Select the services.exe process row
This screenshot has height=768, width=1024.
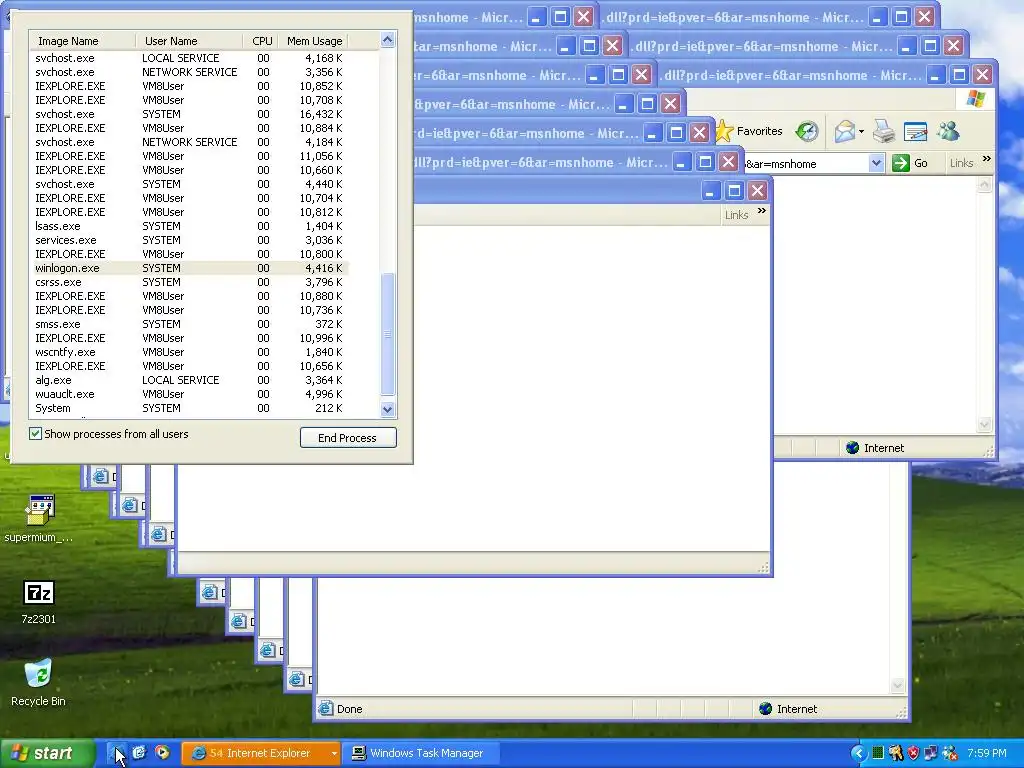pyautogui.click(x=190, y=240)
